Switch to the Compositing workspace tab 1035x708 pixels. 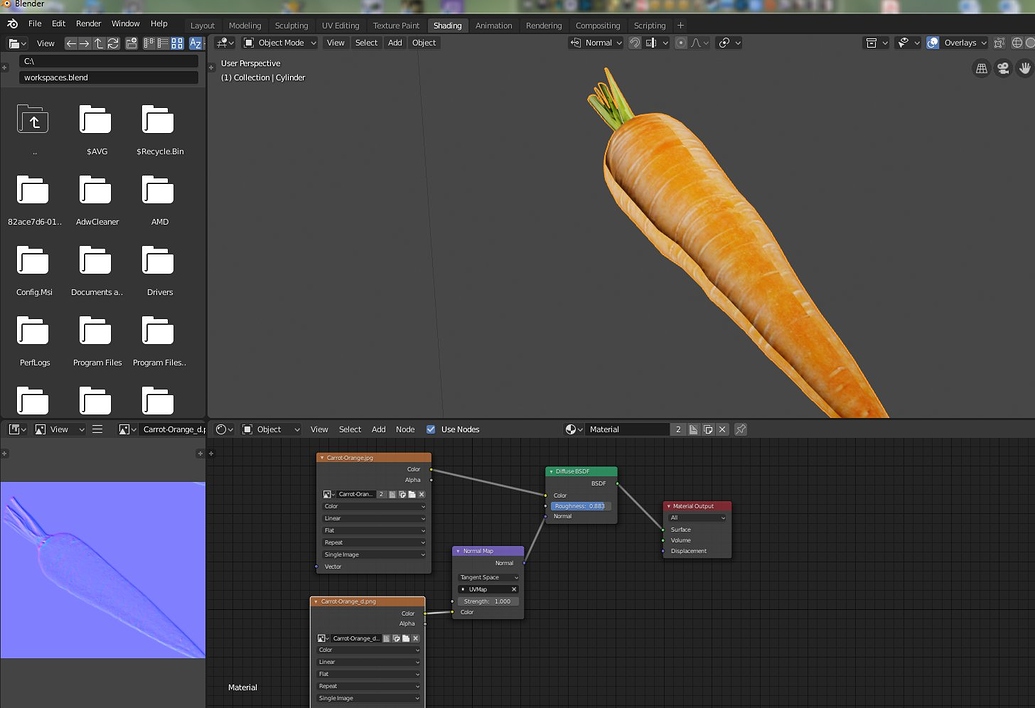coord(598,25)
